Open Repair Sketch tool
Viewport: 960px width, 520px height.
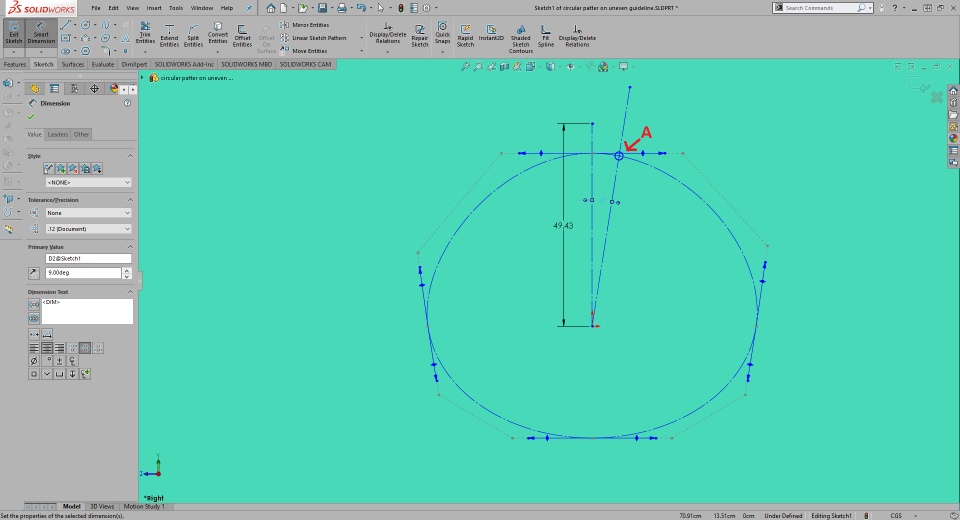pyautogui.click(x=419, y=36)
